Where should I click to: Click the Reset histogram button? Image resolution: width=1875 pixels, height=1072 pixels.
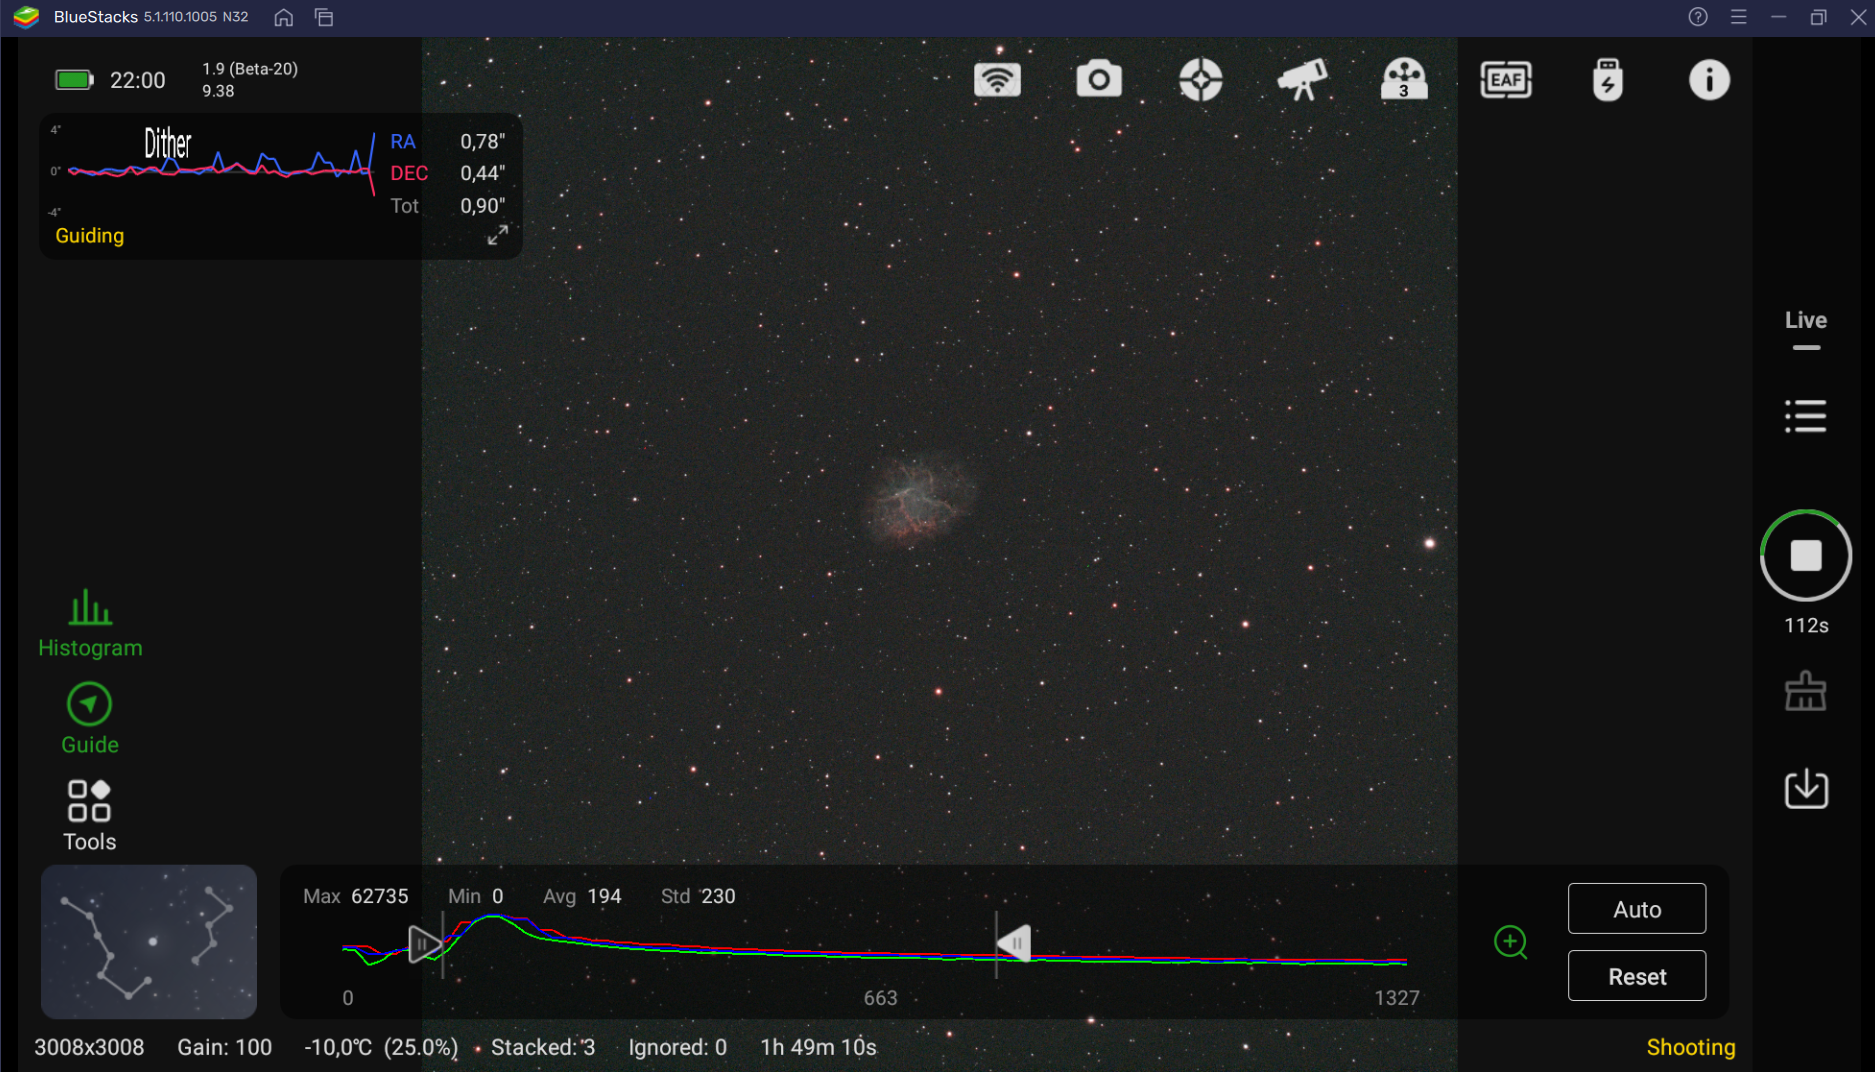click(x=1637, y=976)
